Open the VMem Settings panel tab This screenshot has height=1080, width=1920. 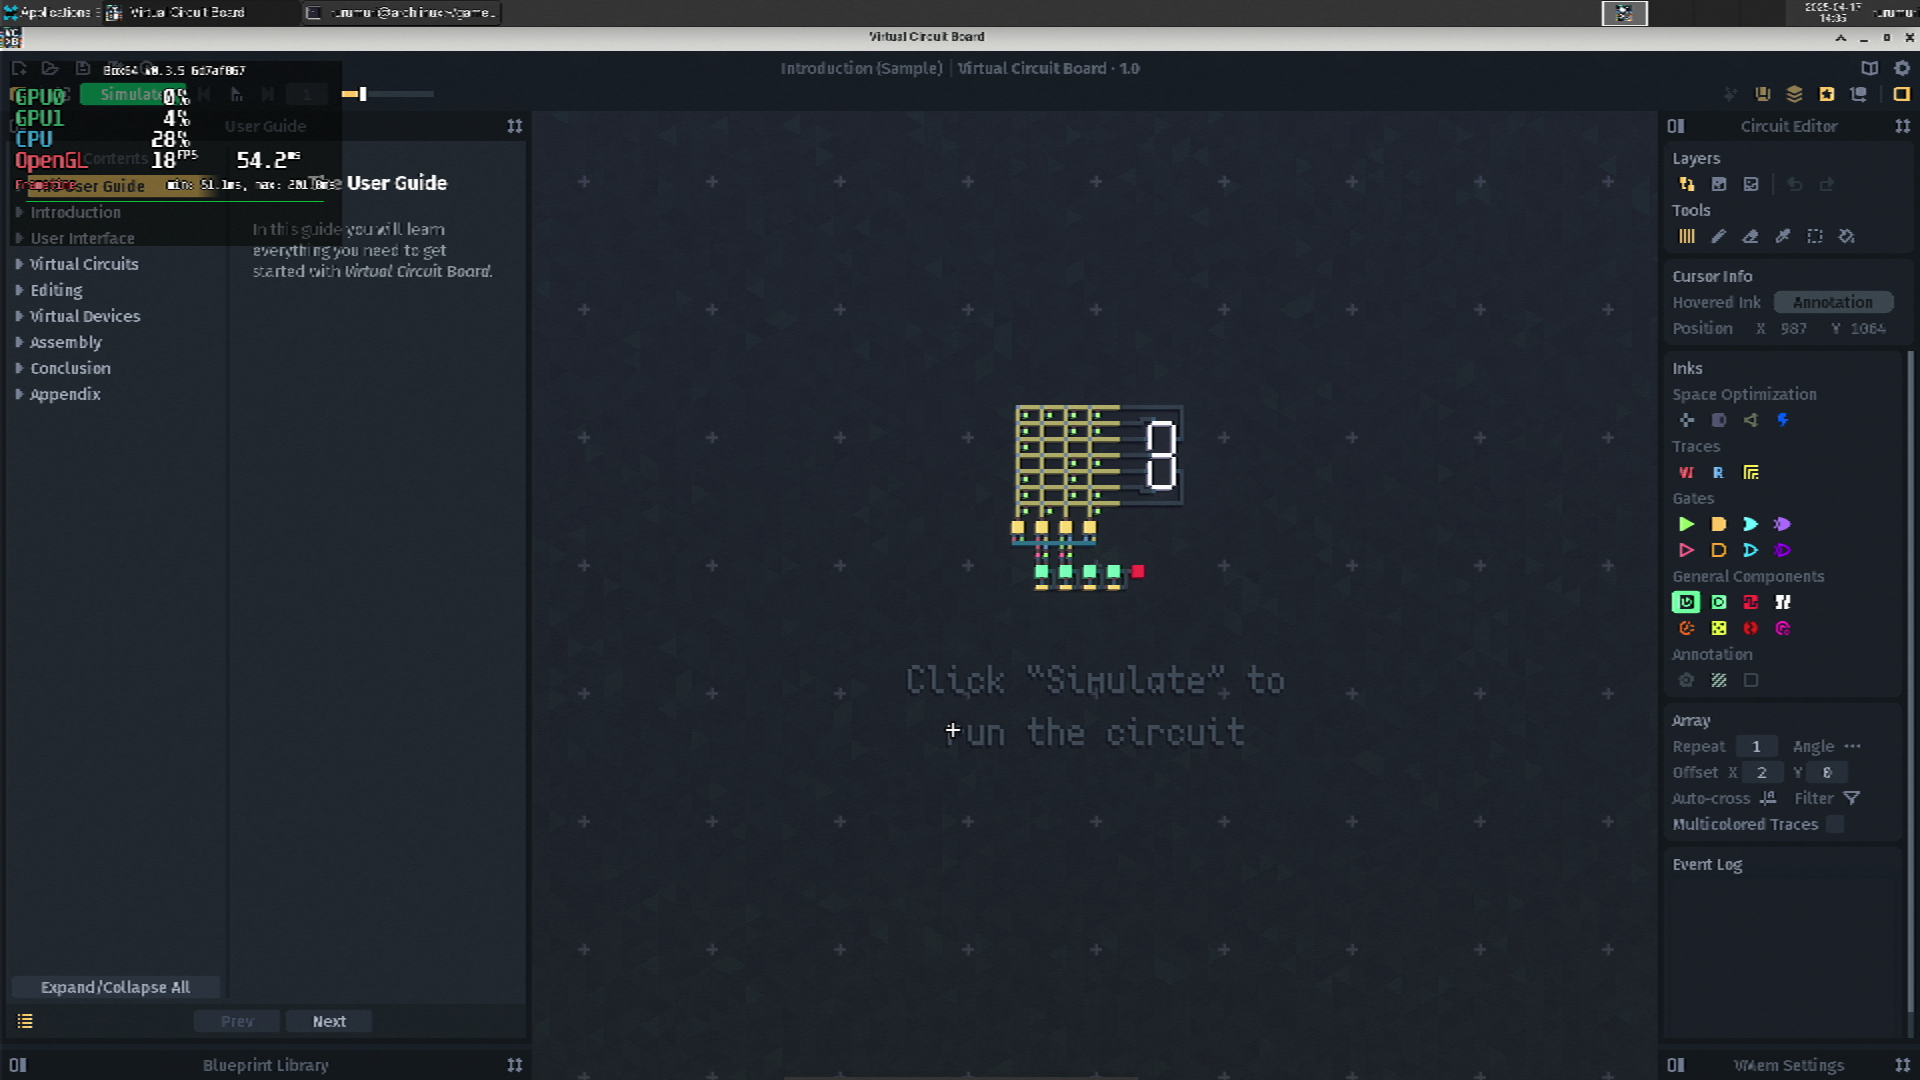[1789, 1065]
